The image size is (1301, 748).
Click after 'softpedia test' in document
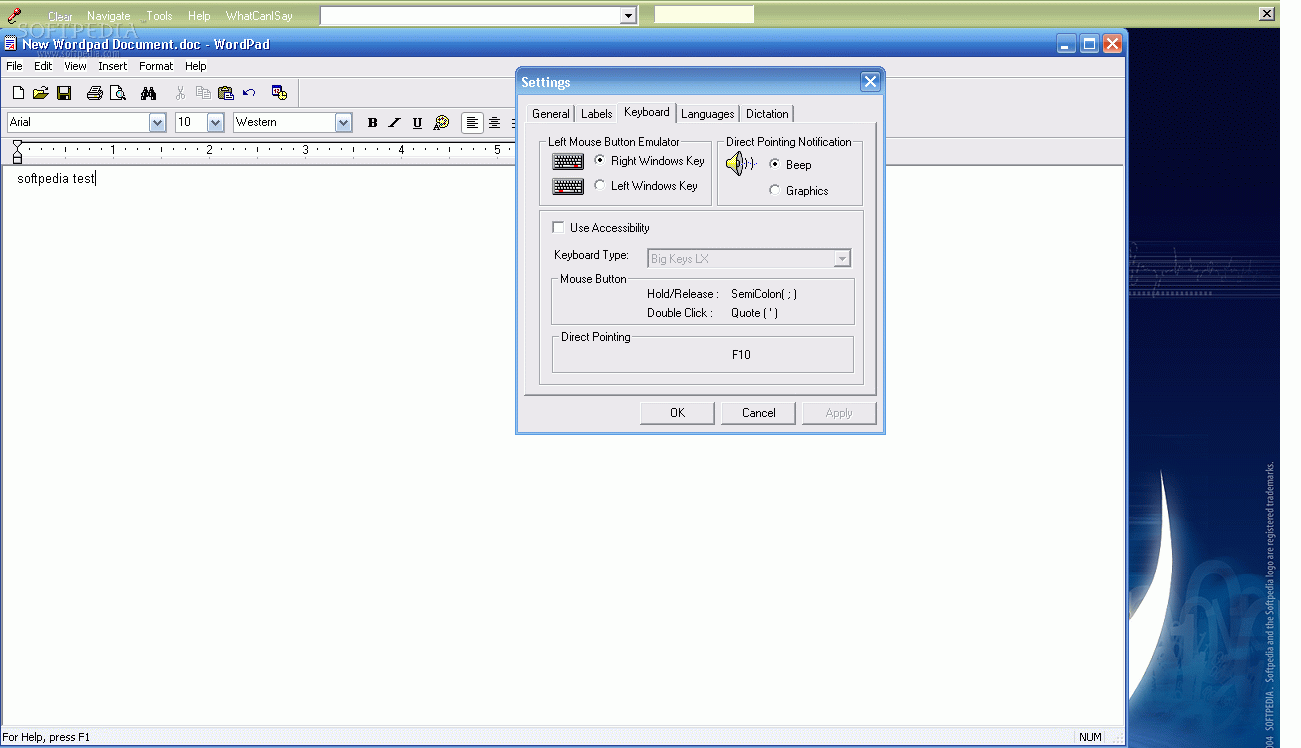tap(96, 179)
